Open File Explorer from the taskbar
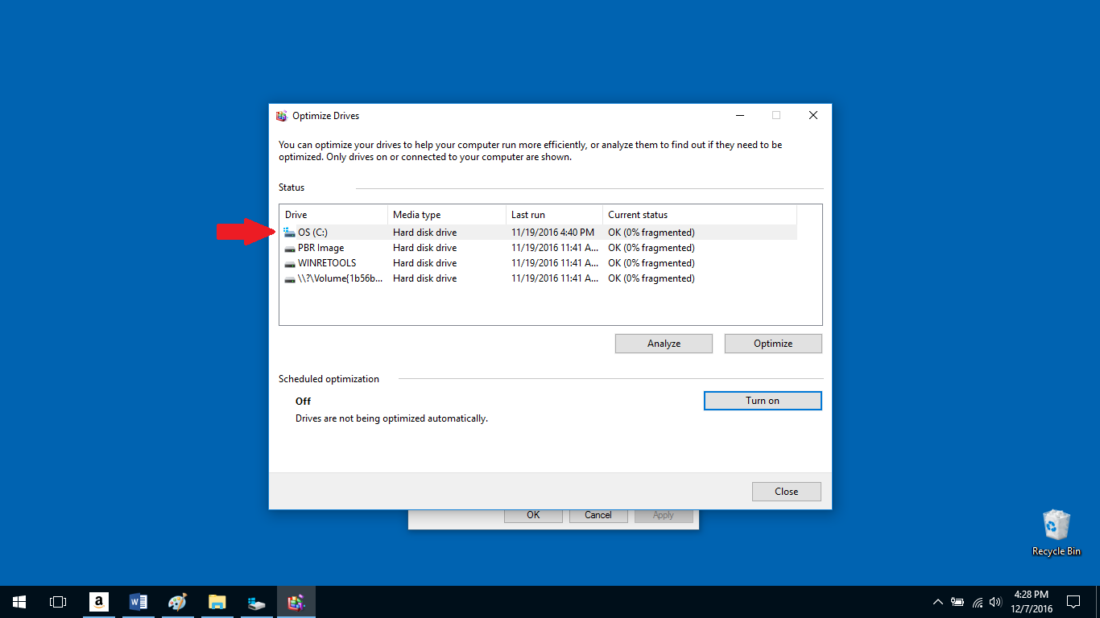The height and width of the screenshot is (618, 1100). 217,601
